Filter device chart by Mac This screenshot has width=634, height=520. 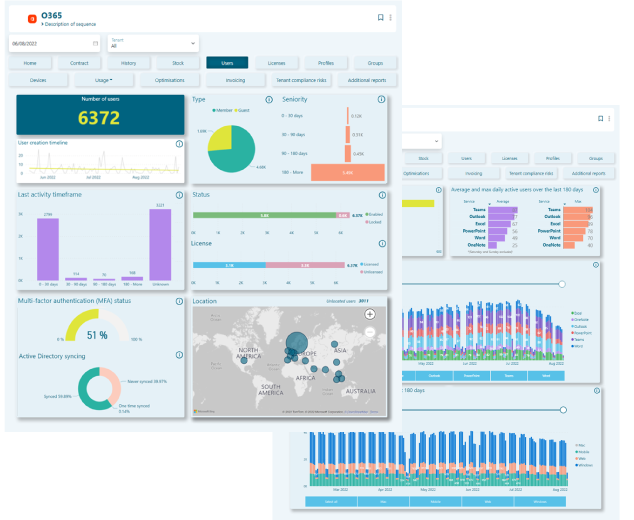(x=383, y=502)
